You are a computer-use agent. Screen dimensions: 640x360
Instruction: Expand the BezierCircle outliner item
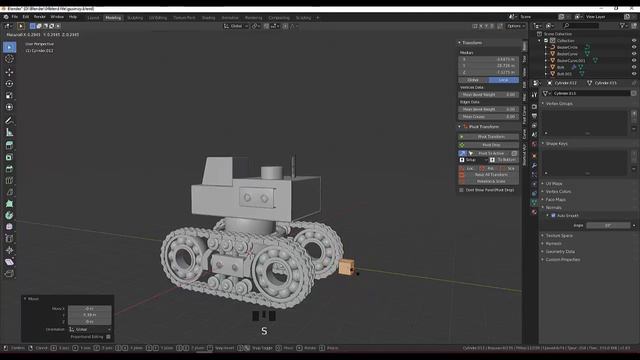546,47
